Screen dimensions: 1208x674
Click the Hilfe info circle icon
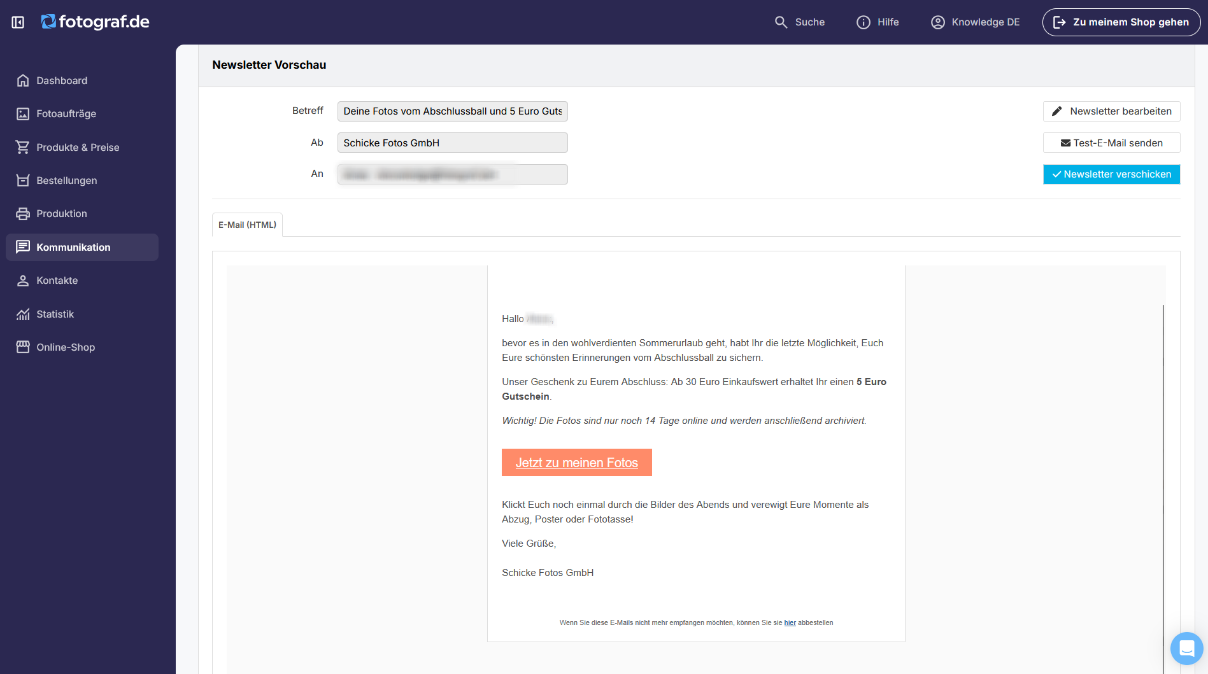863,22
